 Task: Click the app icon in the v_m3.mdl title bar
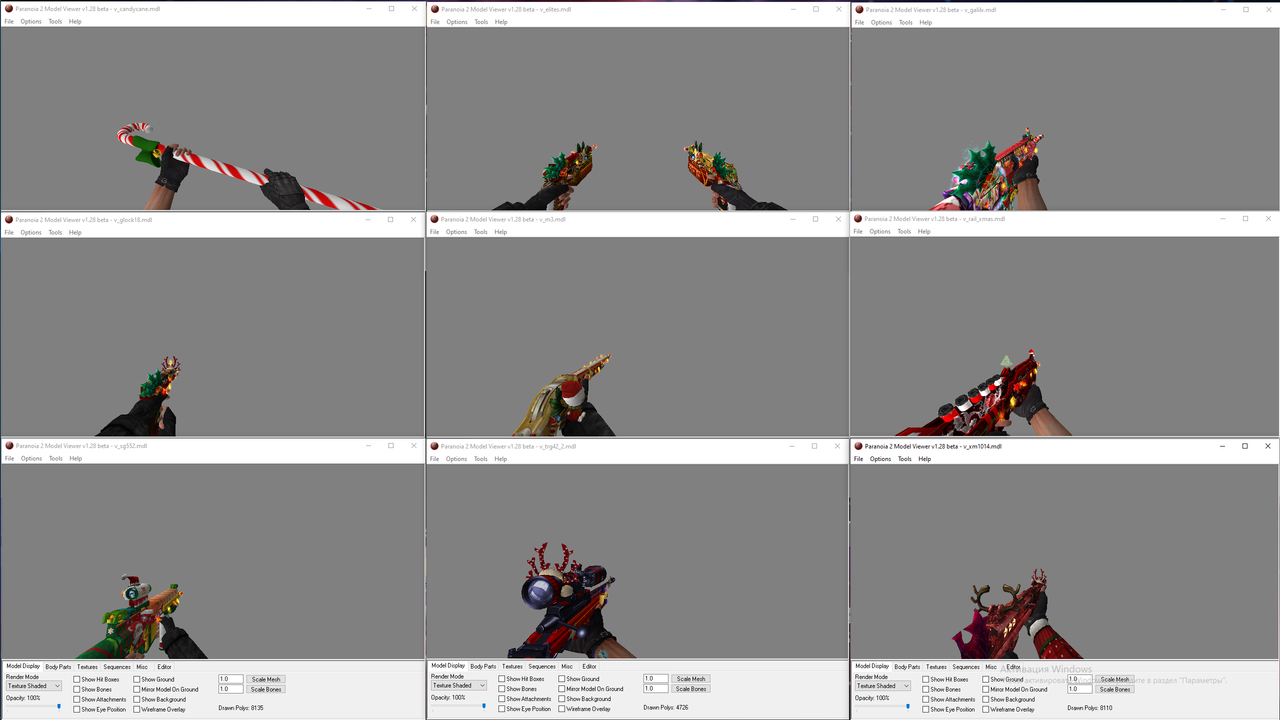point(435,219)
